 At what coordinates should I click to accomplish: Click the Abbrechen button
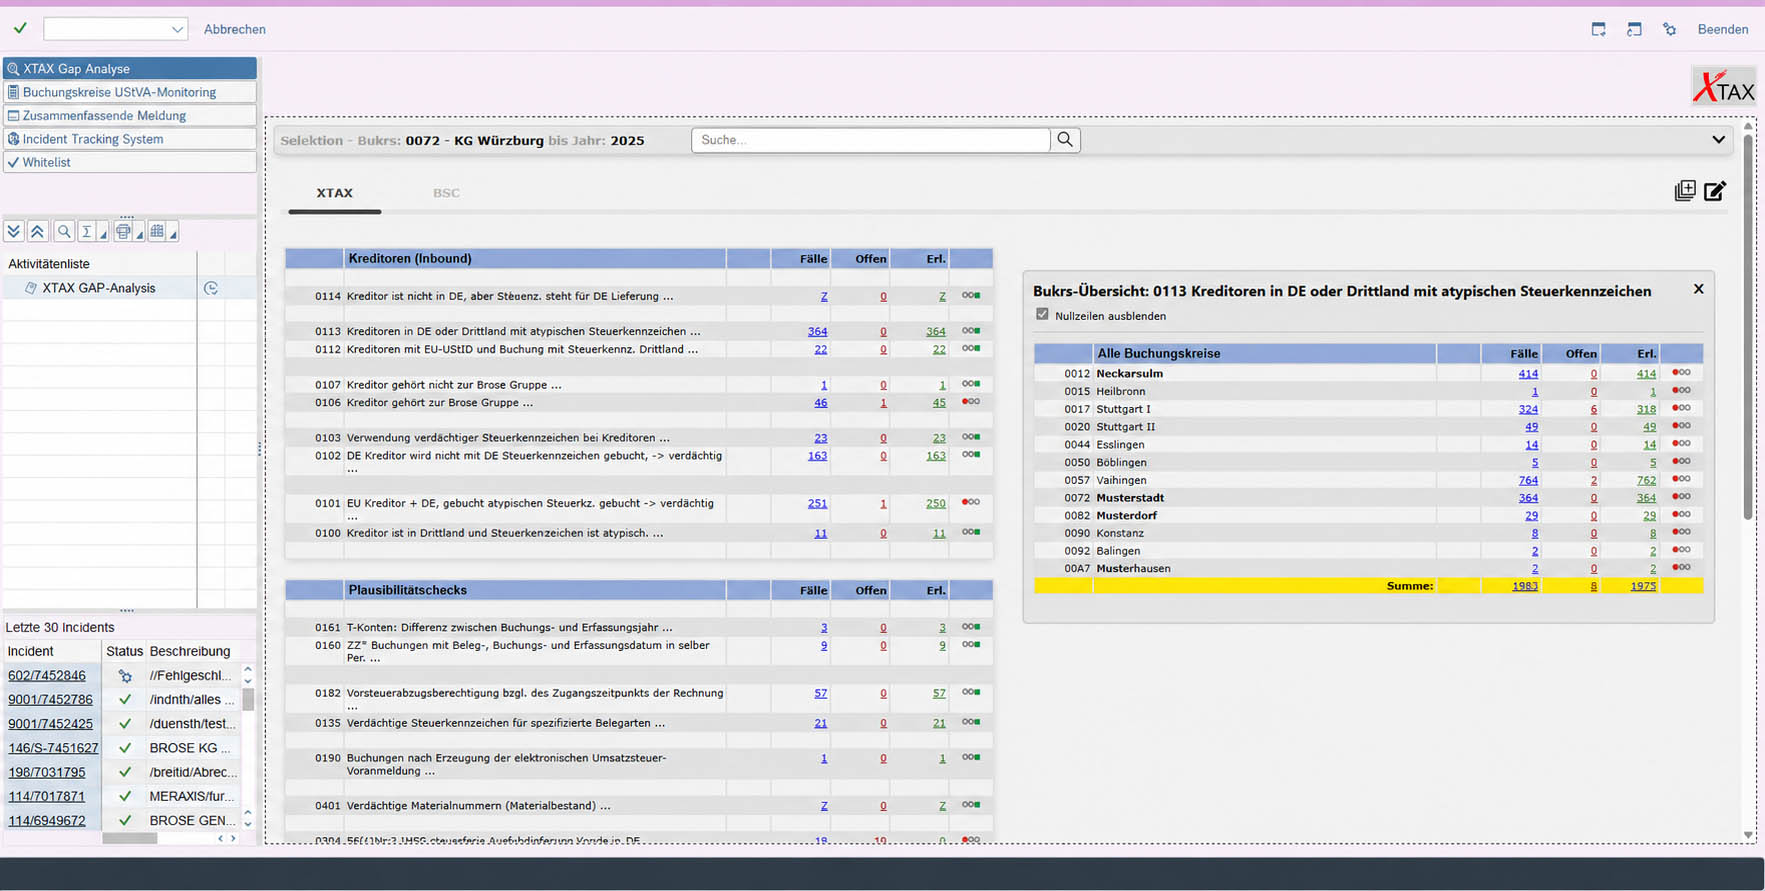click(235, 29)
